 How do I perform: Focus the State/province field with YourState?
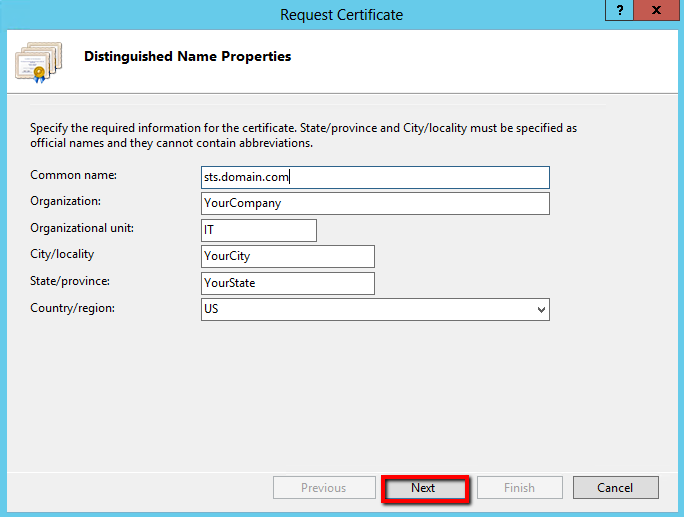tap(287, 283)
